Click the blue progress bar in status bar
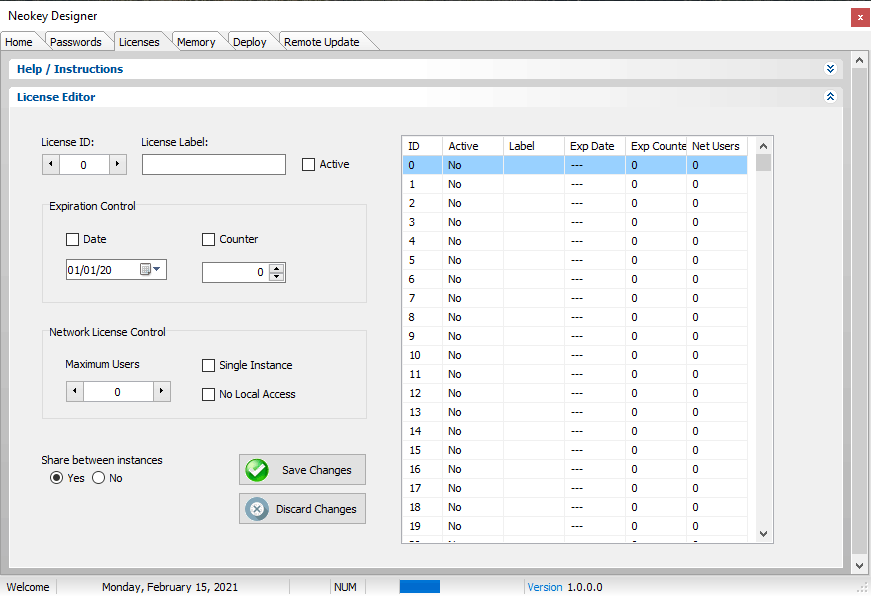 [419, 587]
